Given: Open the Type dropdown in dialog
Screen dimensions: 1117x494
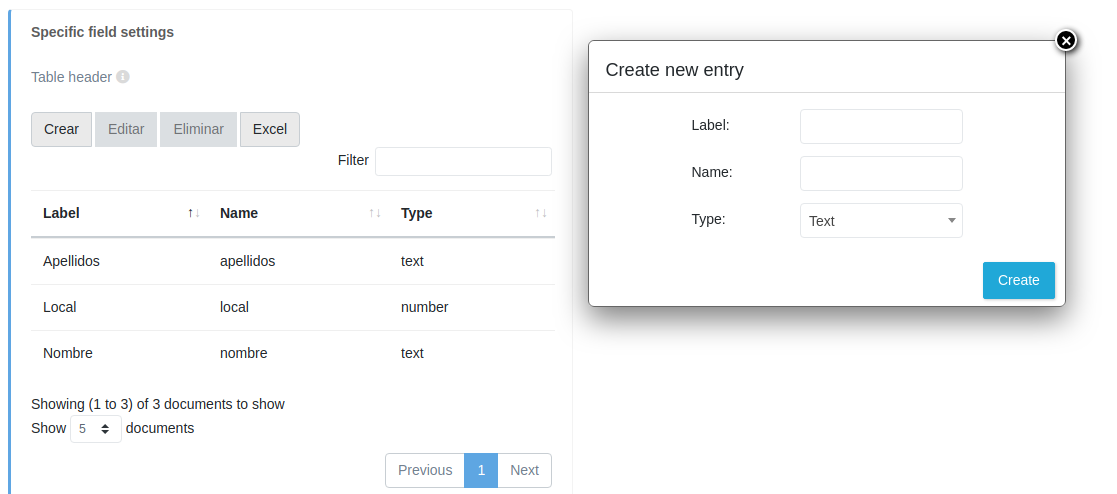Looking at the screenshot, I should 881,221.
